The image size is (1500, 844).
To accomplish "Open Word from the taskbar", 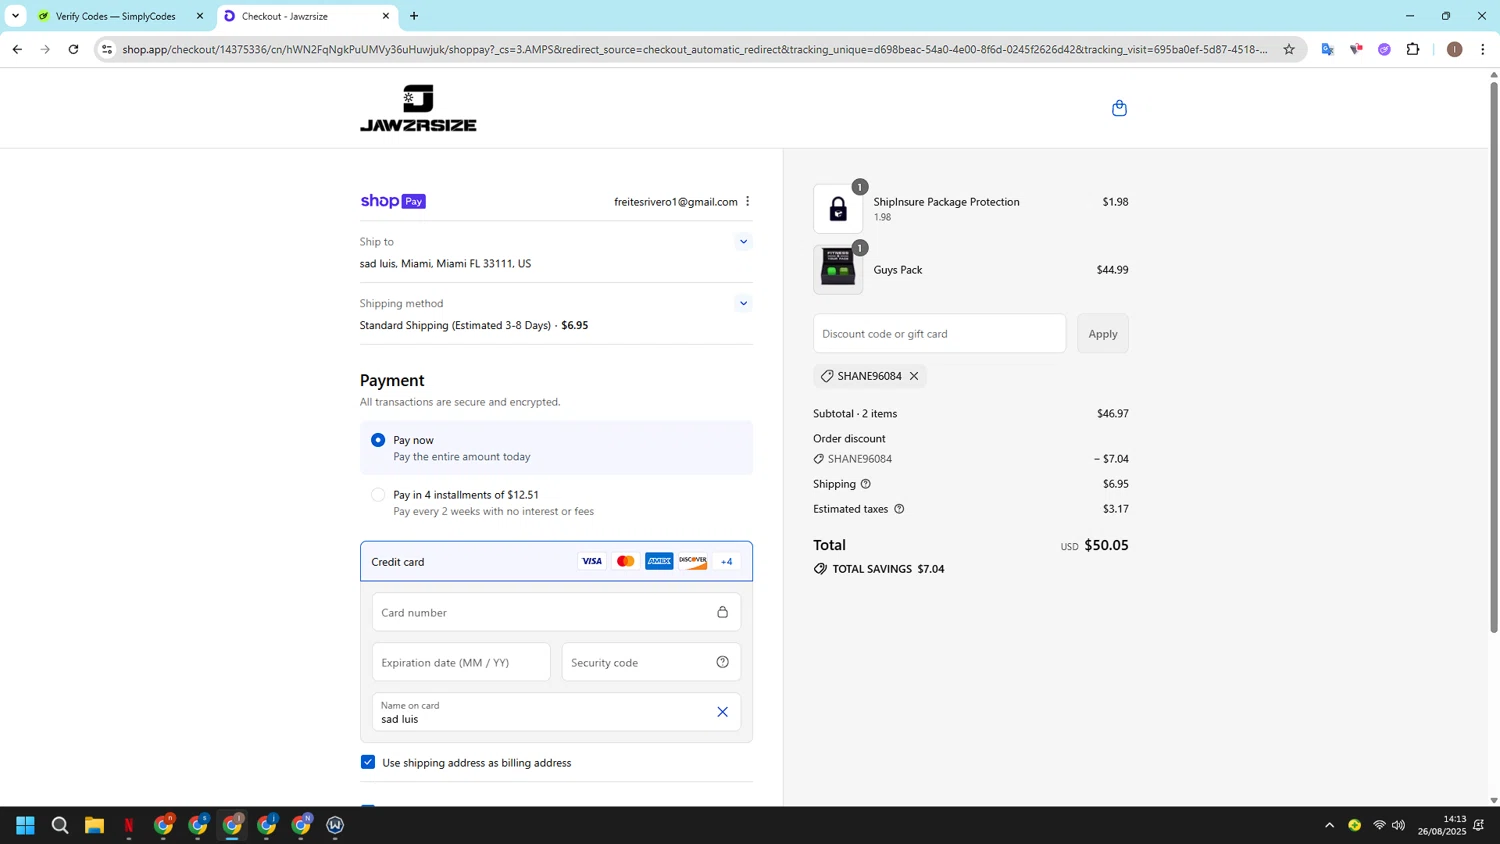I will (335, 825).
